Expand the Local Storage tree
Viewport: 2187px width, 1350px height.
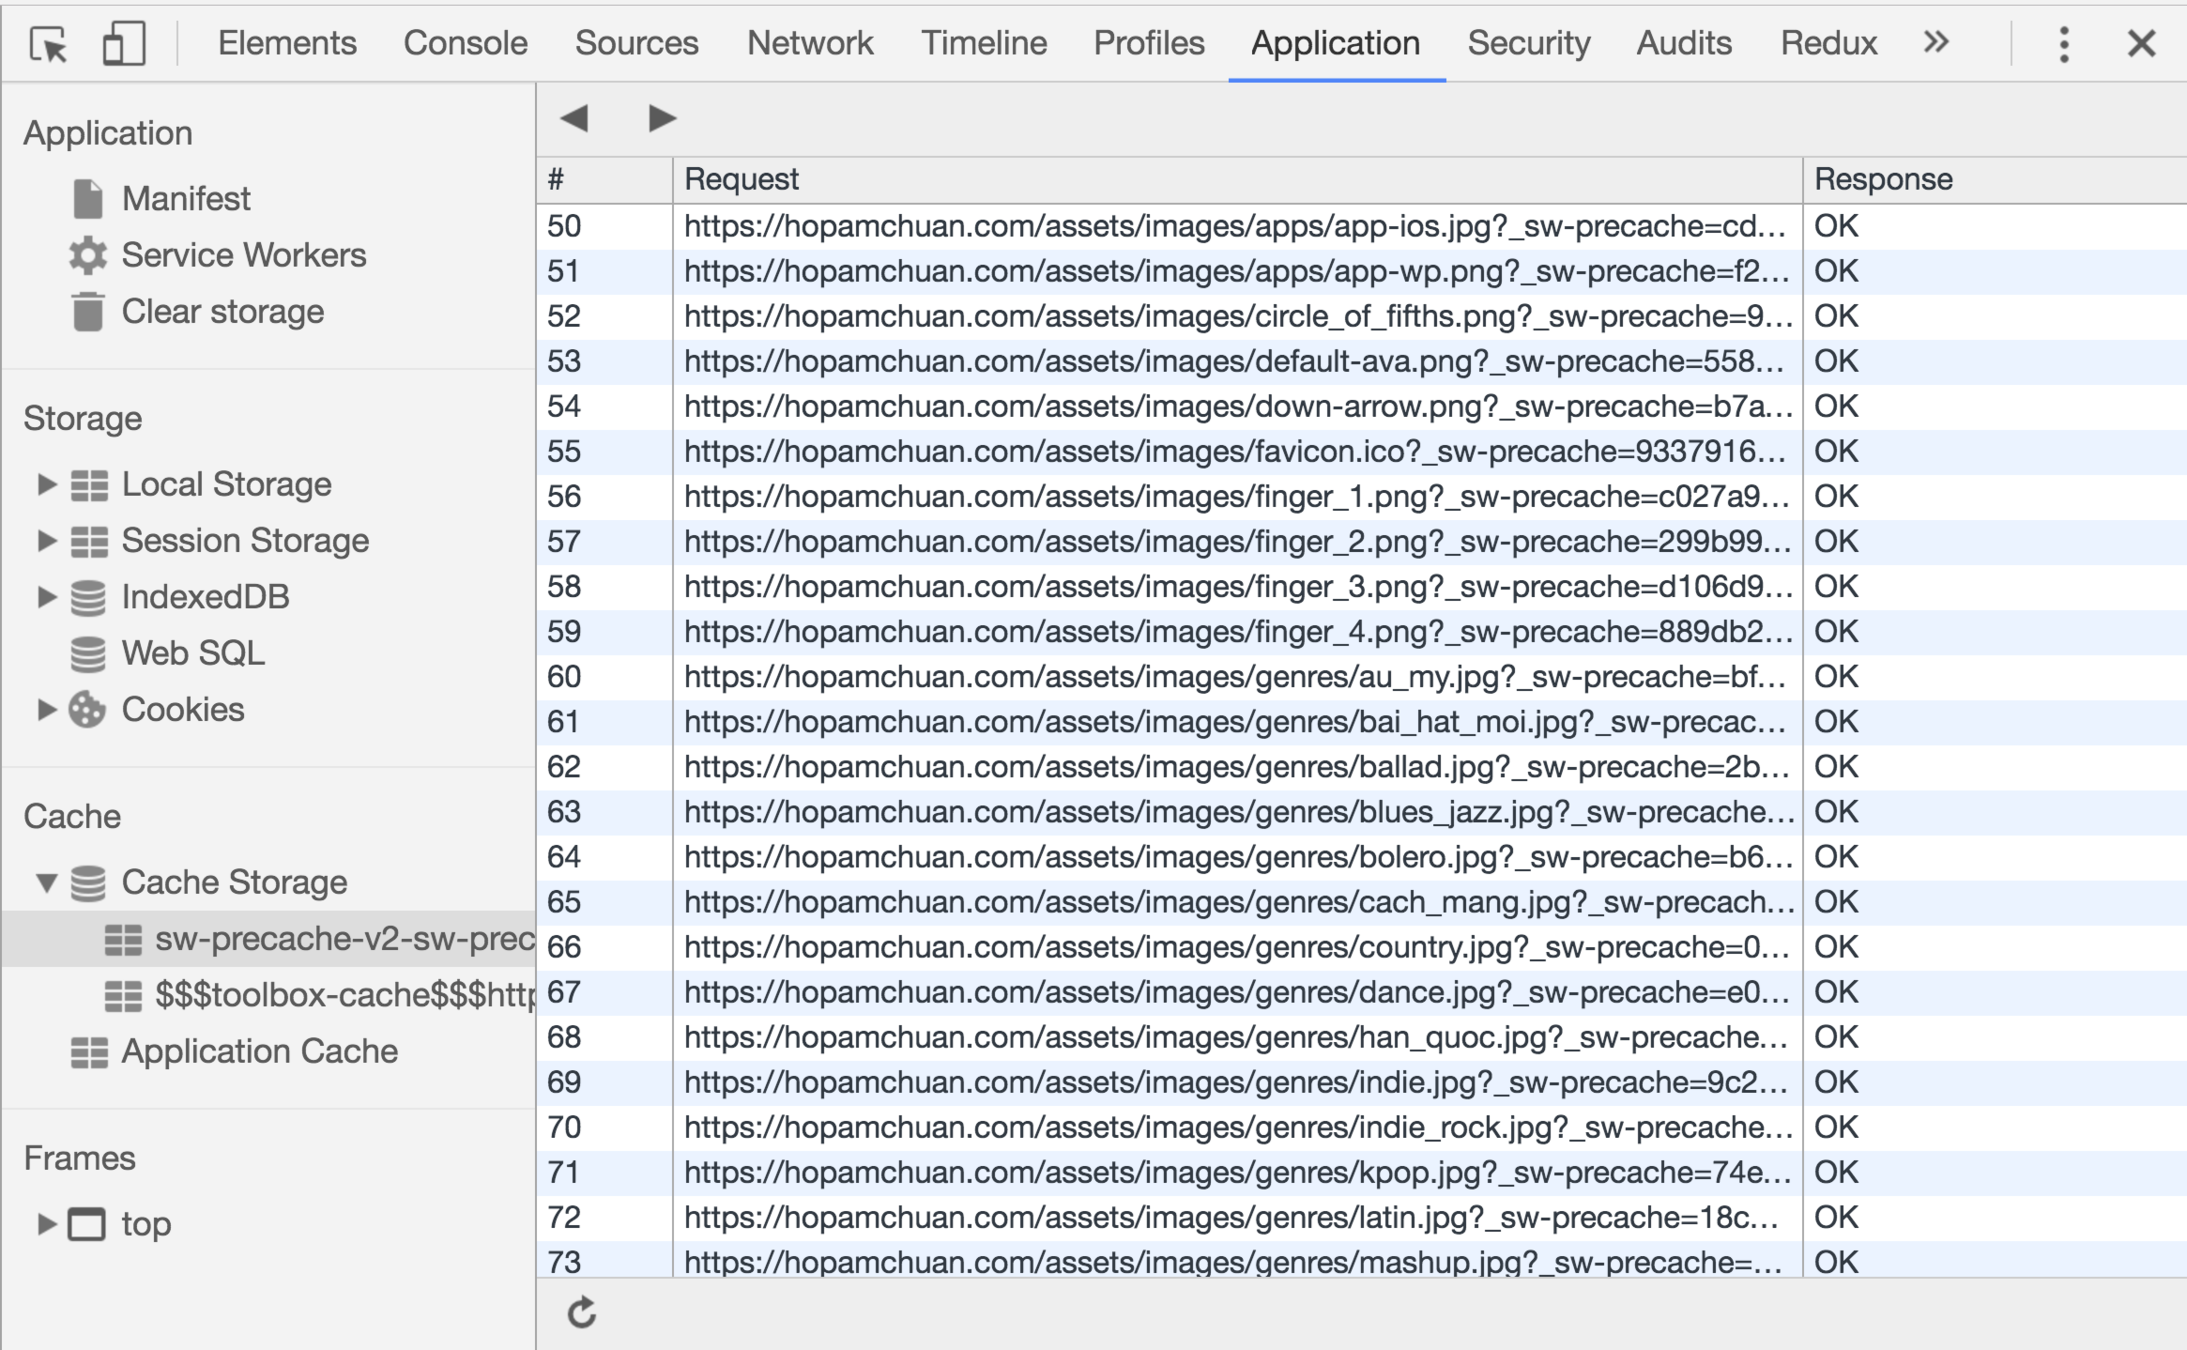tap(46, 484)
